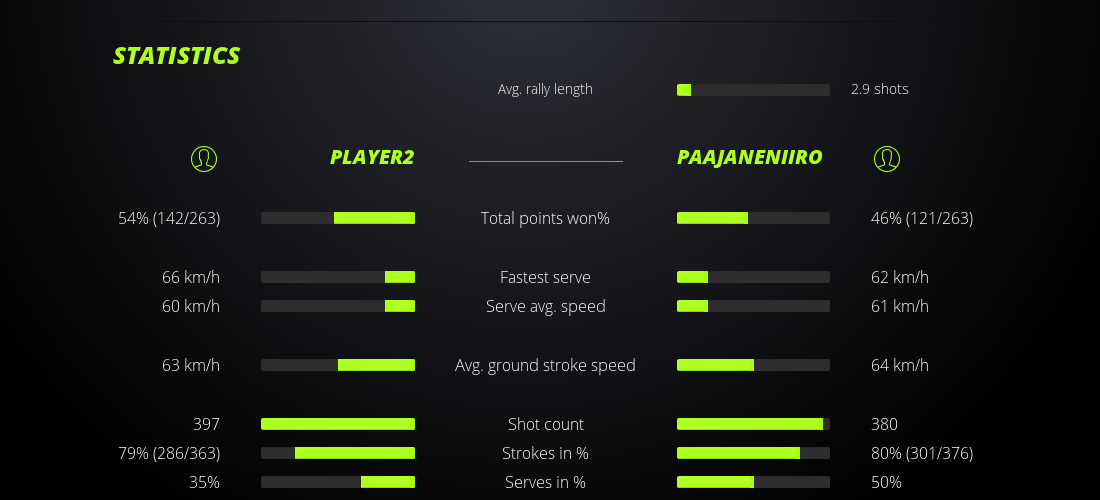The image size is (1100, 500).
Task: Click the 2.9 shots value
Action: pyautogui.click(x=880, y=89)
